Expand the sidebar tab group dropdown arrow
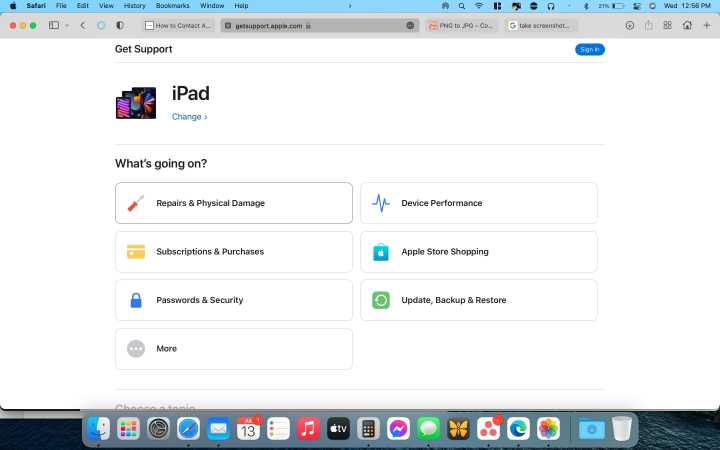This screenshot has height=450, width=720. tap(67, 26)
